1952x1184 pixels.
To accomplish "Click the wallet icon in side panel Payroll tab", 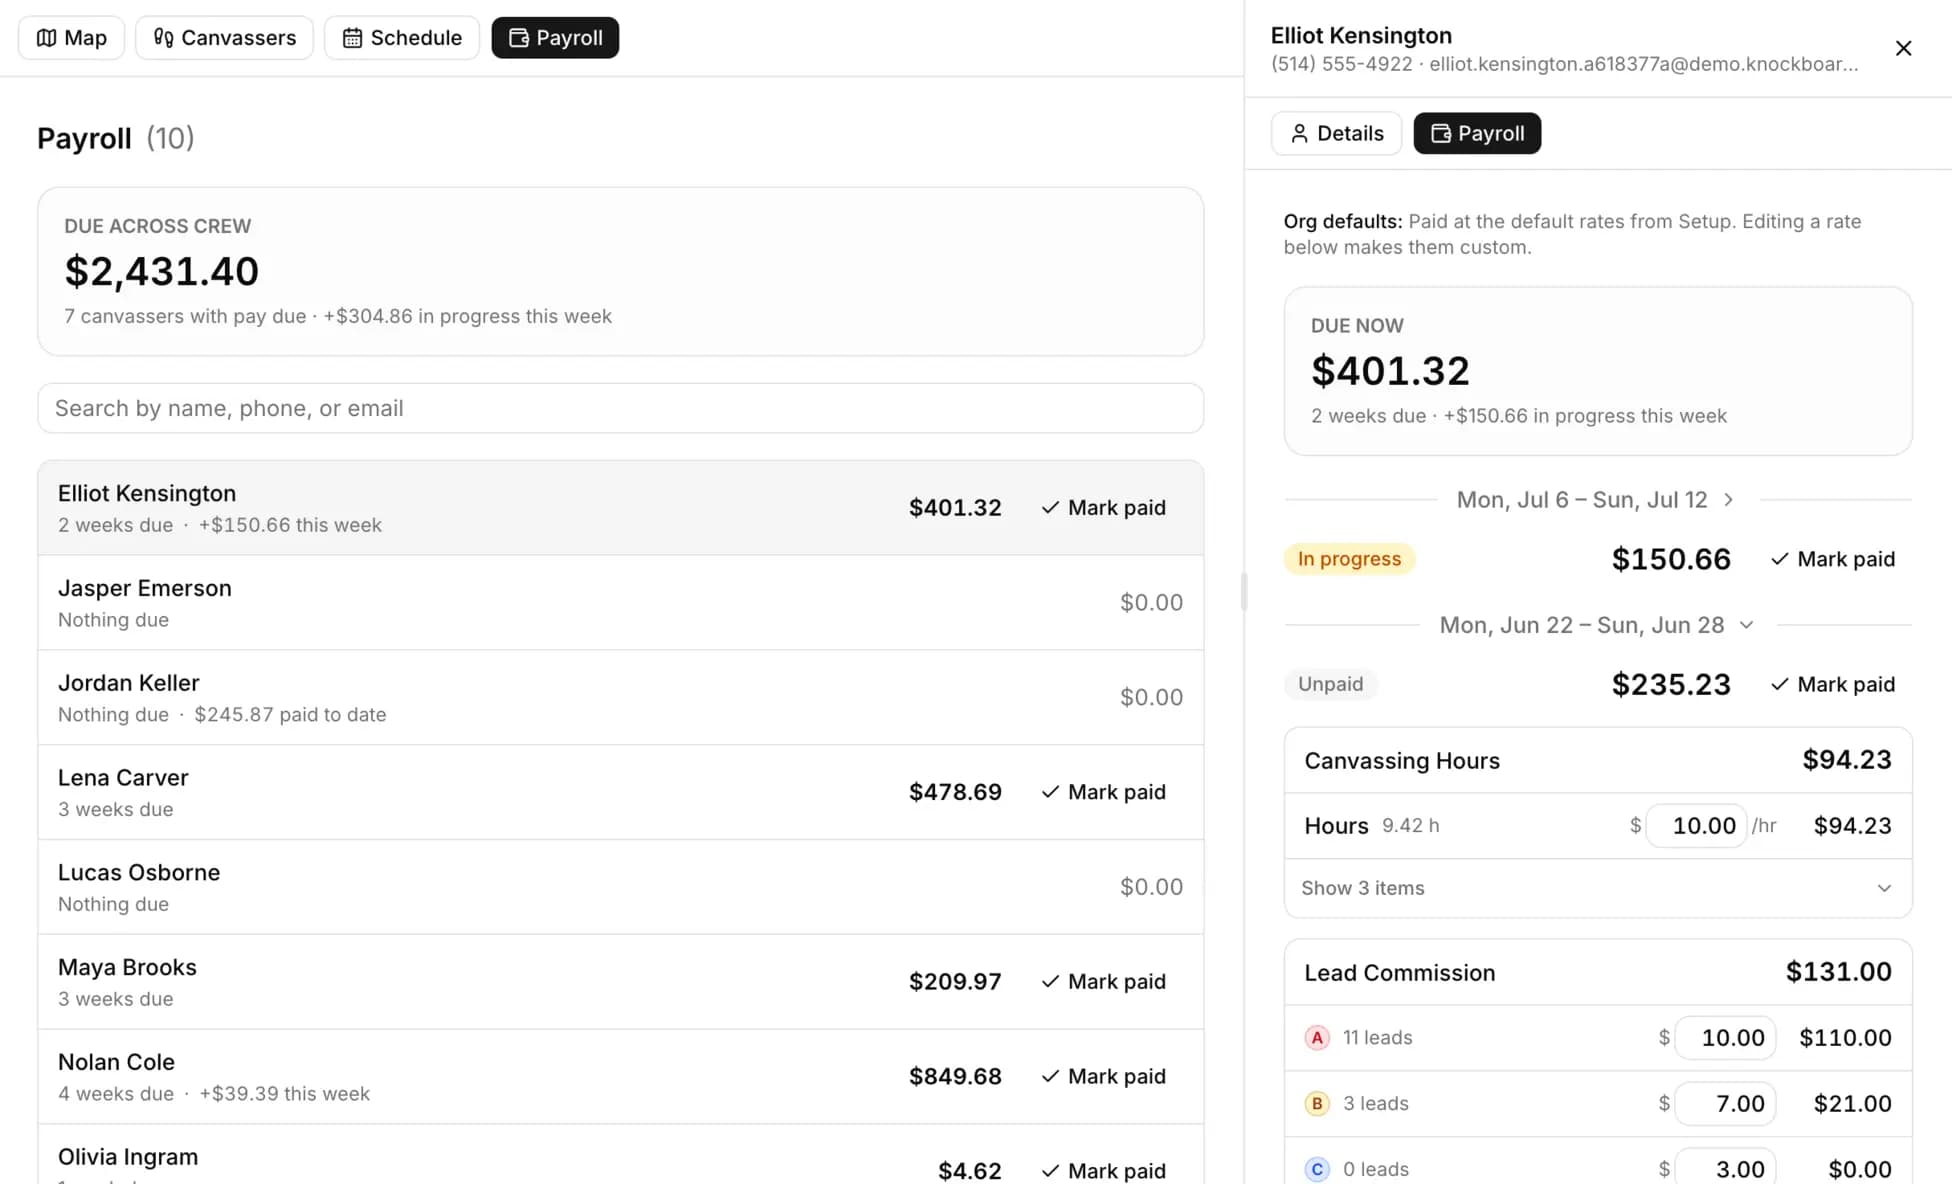I will (x=1440, y=133).
